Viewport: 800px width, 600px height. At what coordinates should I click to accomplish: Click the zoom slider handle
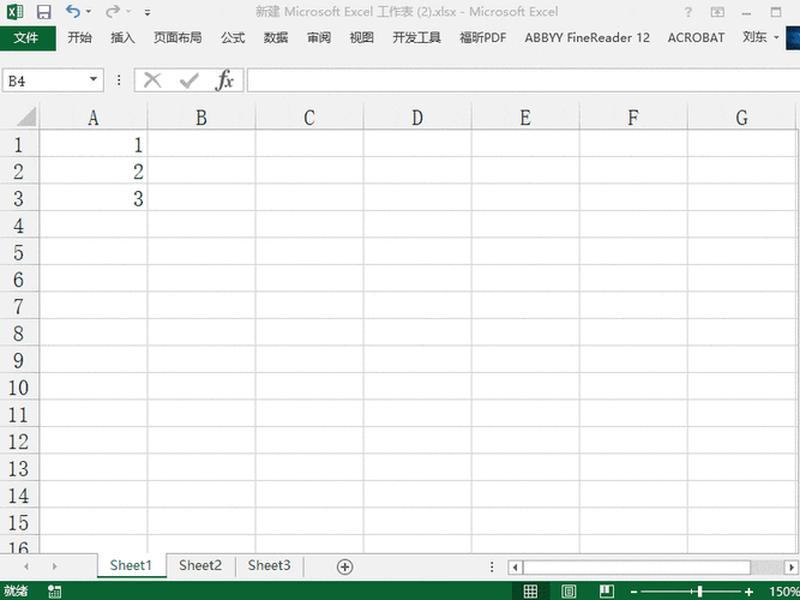[x=700, y=591]
